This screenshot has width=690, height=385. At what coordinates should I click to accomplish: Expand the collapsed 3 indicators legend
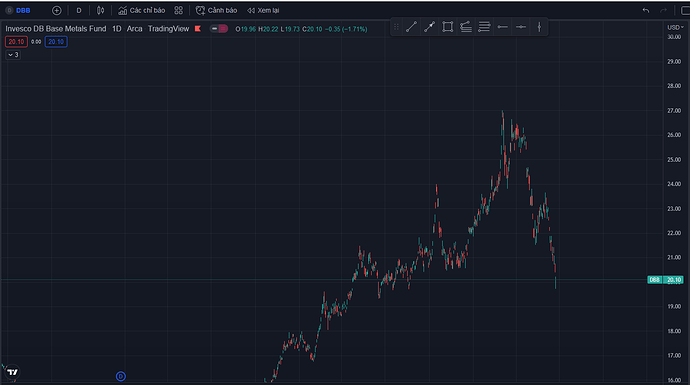[13, 55]
